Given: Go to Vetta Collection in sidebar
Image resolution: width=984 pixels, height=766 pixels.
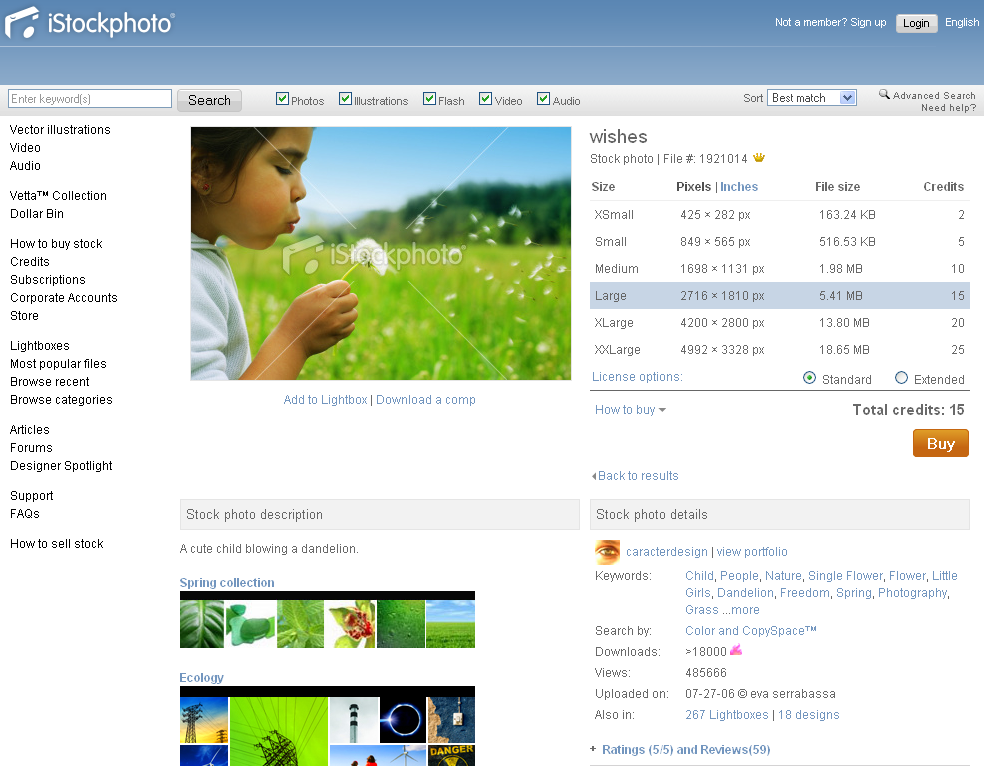Looking at the screenshot, I should pyautogui.click(x=58, y=196).
